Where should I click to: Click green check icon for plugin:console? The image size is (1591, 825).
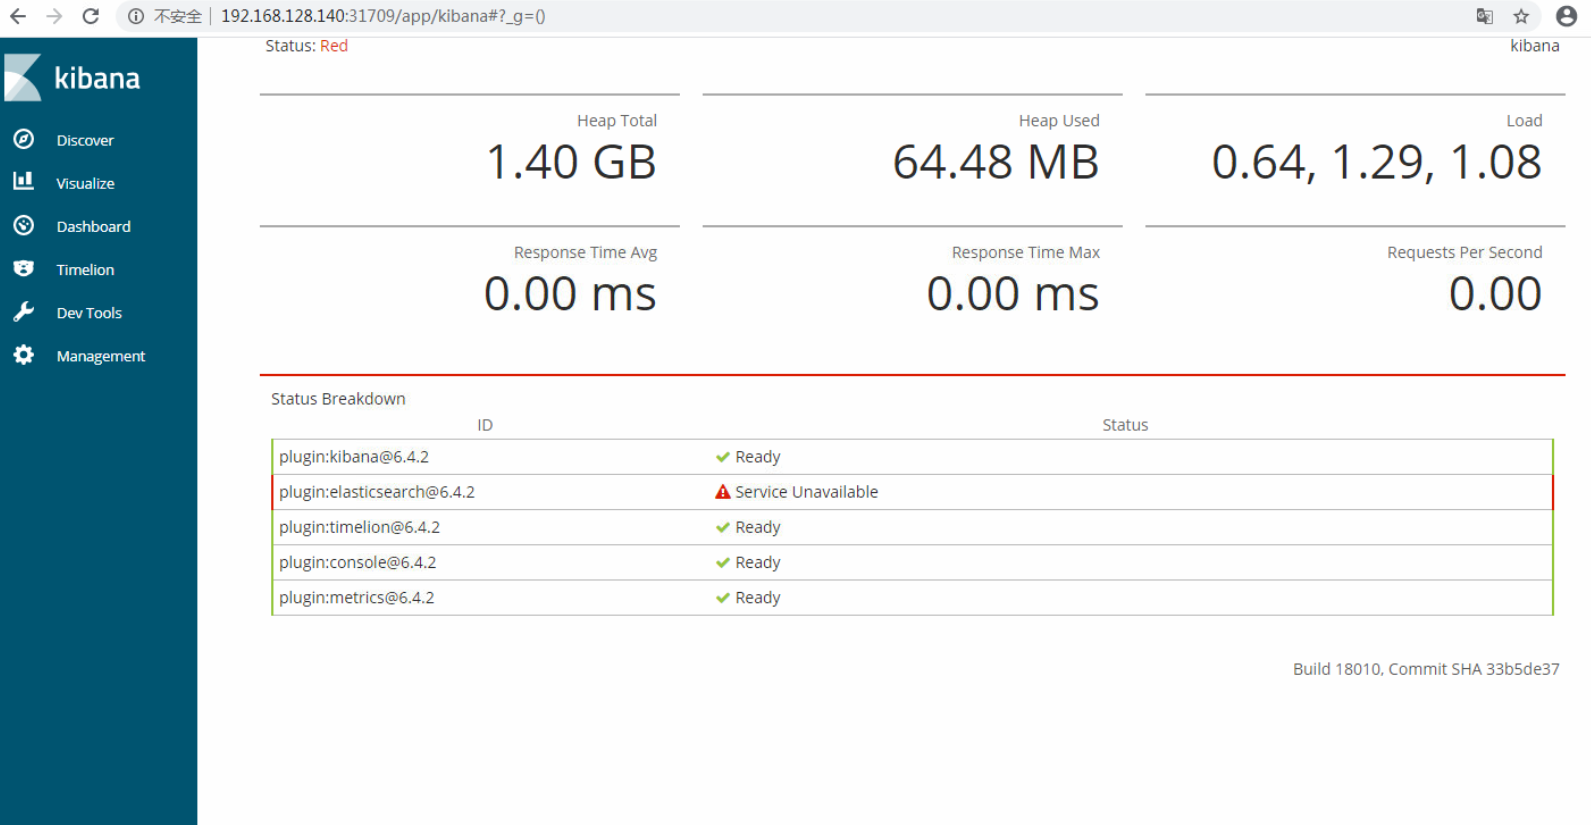723,562
